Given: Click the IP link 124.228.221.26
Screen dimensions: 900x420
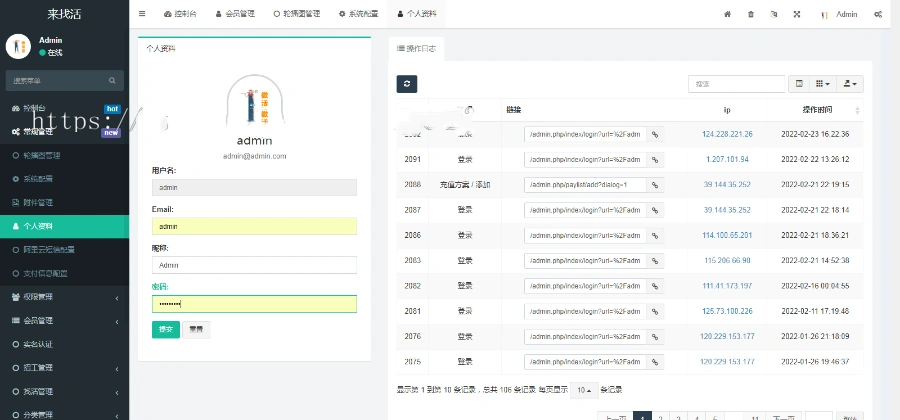Looking at the screenshot, I should pyautogui.click(x=727, y=133).
